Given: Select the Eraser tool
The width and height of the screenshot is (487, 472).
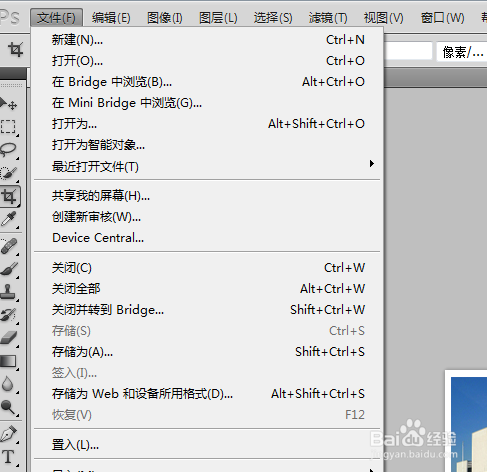Looking at the screenshot, I should 9,338.
